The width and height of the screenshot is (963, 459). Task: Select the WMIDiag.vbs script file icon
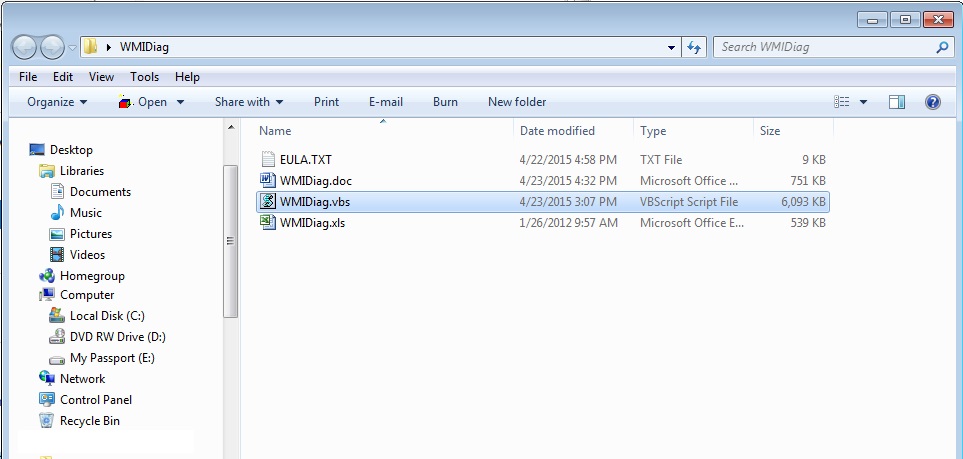coord(267,202)
